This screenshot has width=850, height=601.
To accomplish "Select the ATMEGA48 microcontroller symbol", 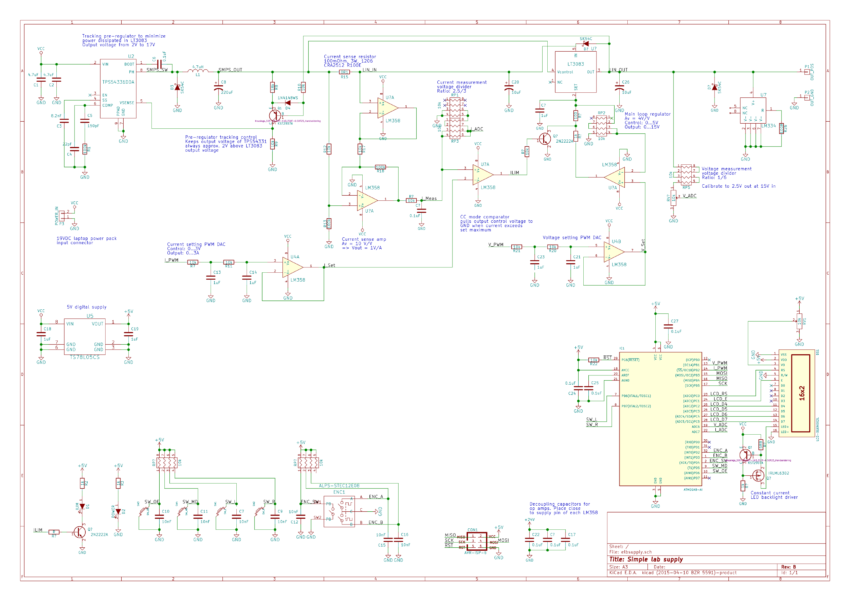I will point(658,419).
